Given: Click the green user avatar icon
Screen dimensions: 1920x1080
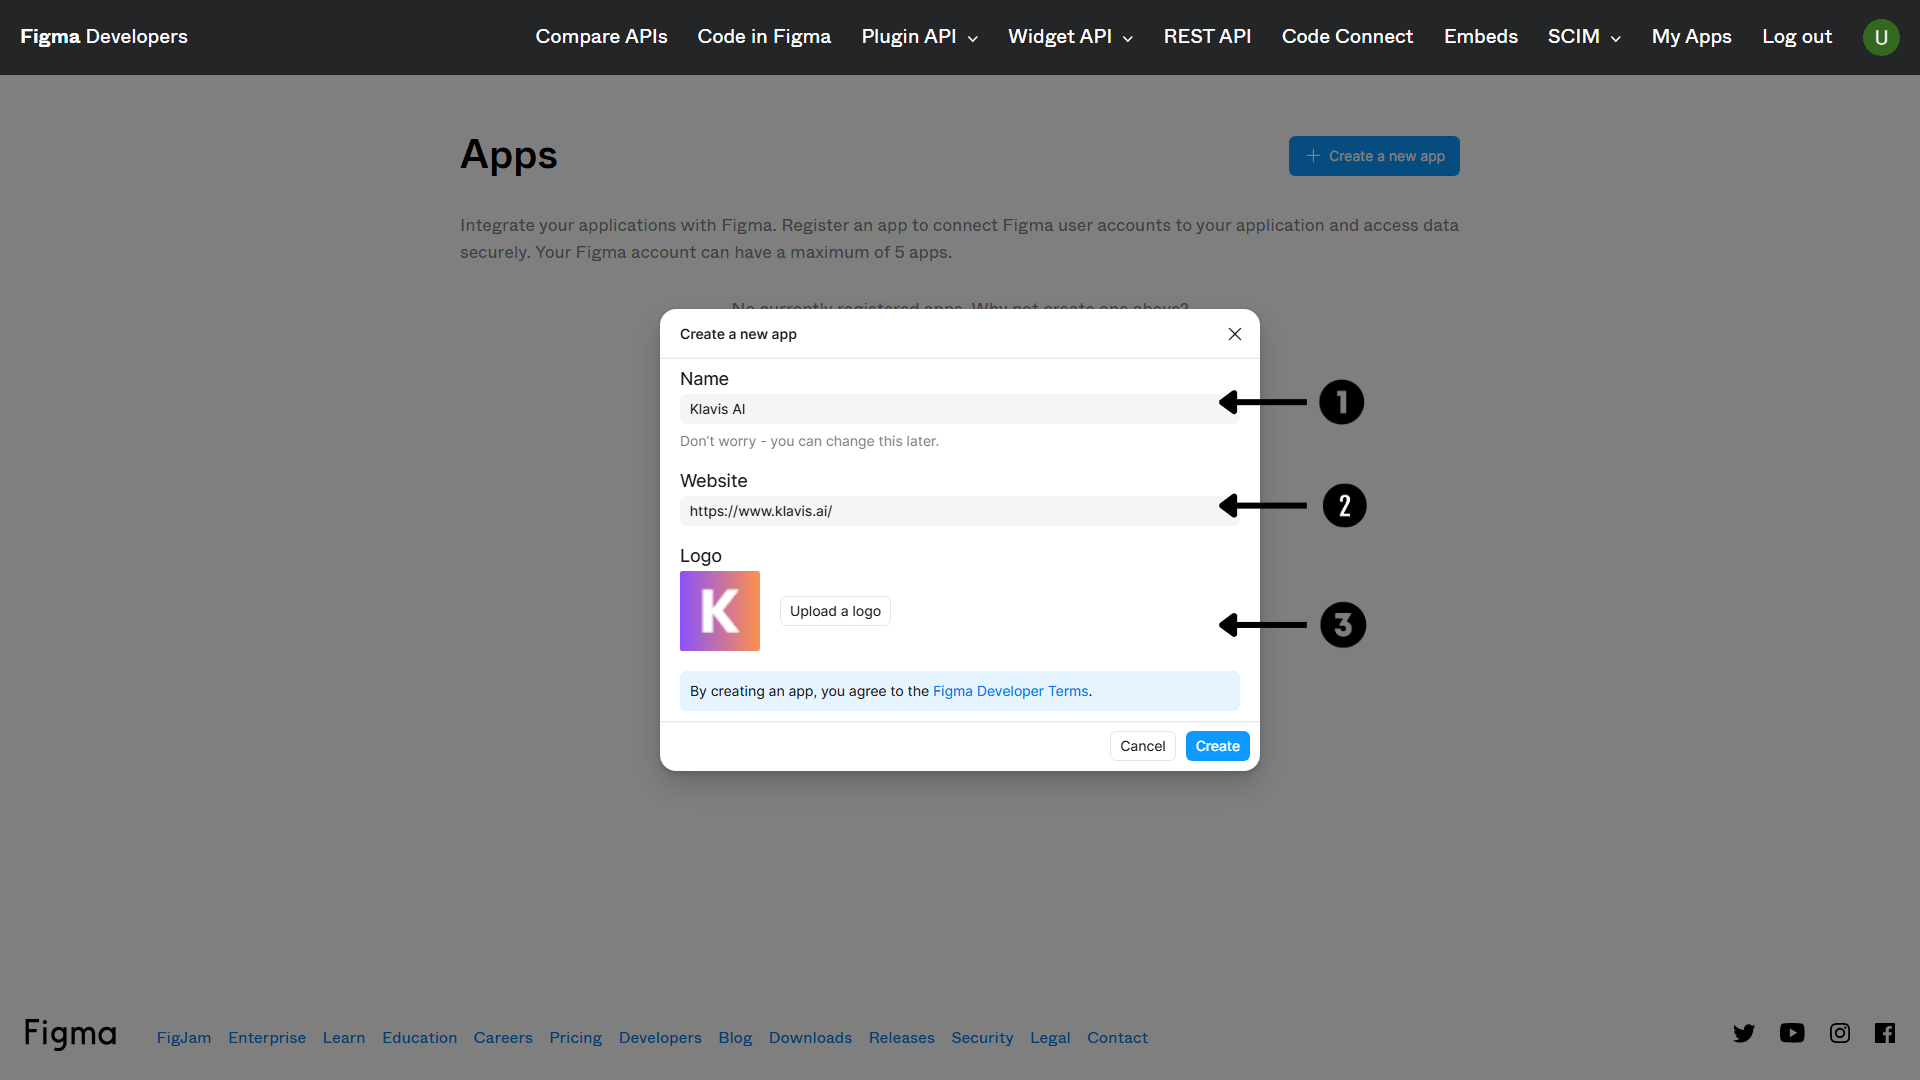Looking at the screenshot, I should [x=1881, y=37].
